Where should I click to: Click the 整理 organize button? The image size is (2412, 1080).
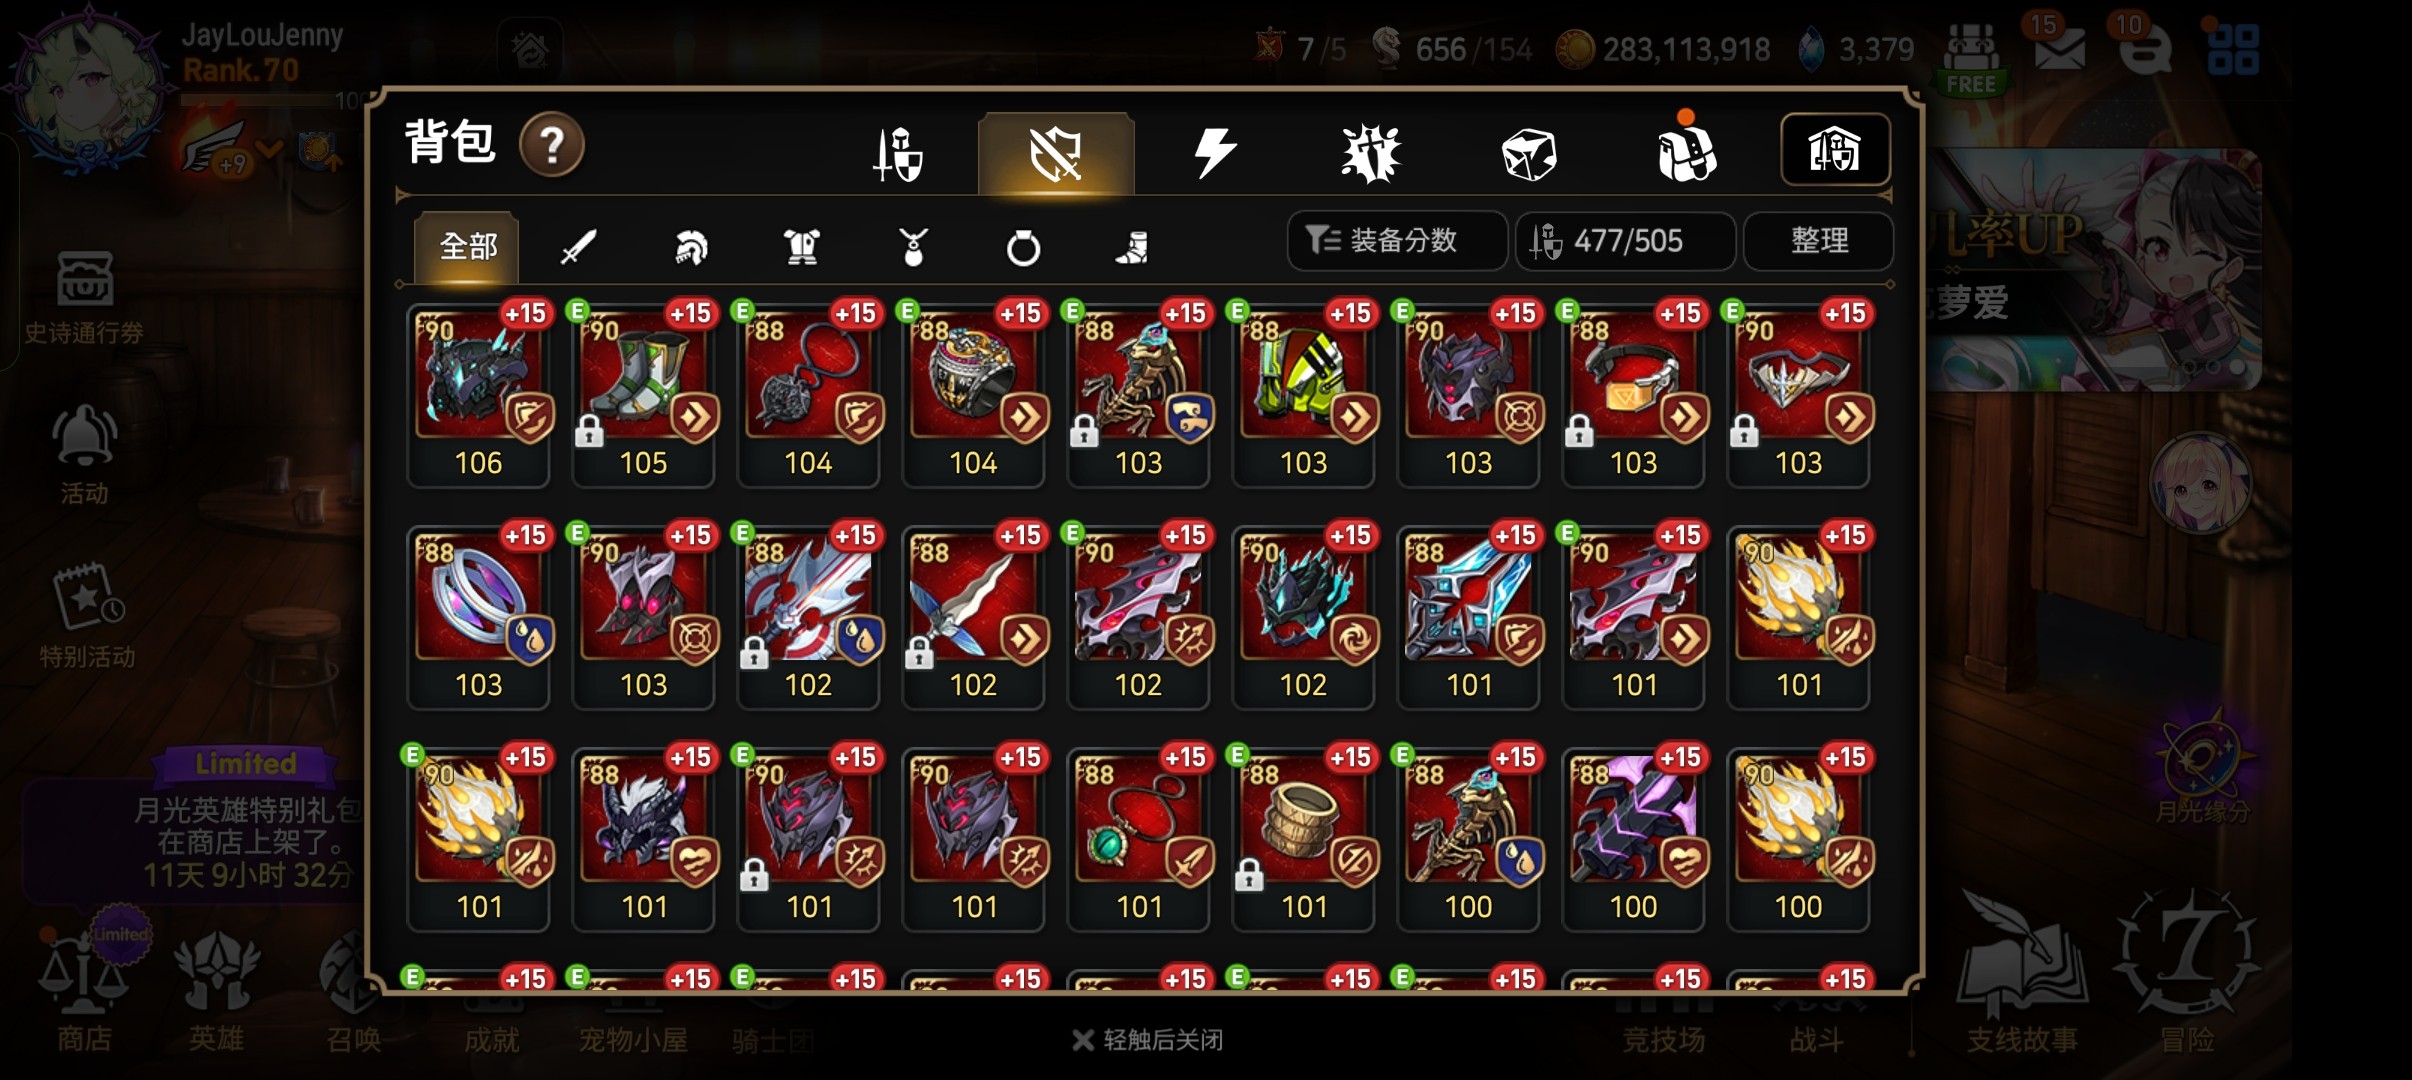[1819, 241]
